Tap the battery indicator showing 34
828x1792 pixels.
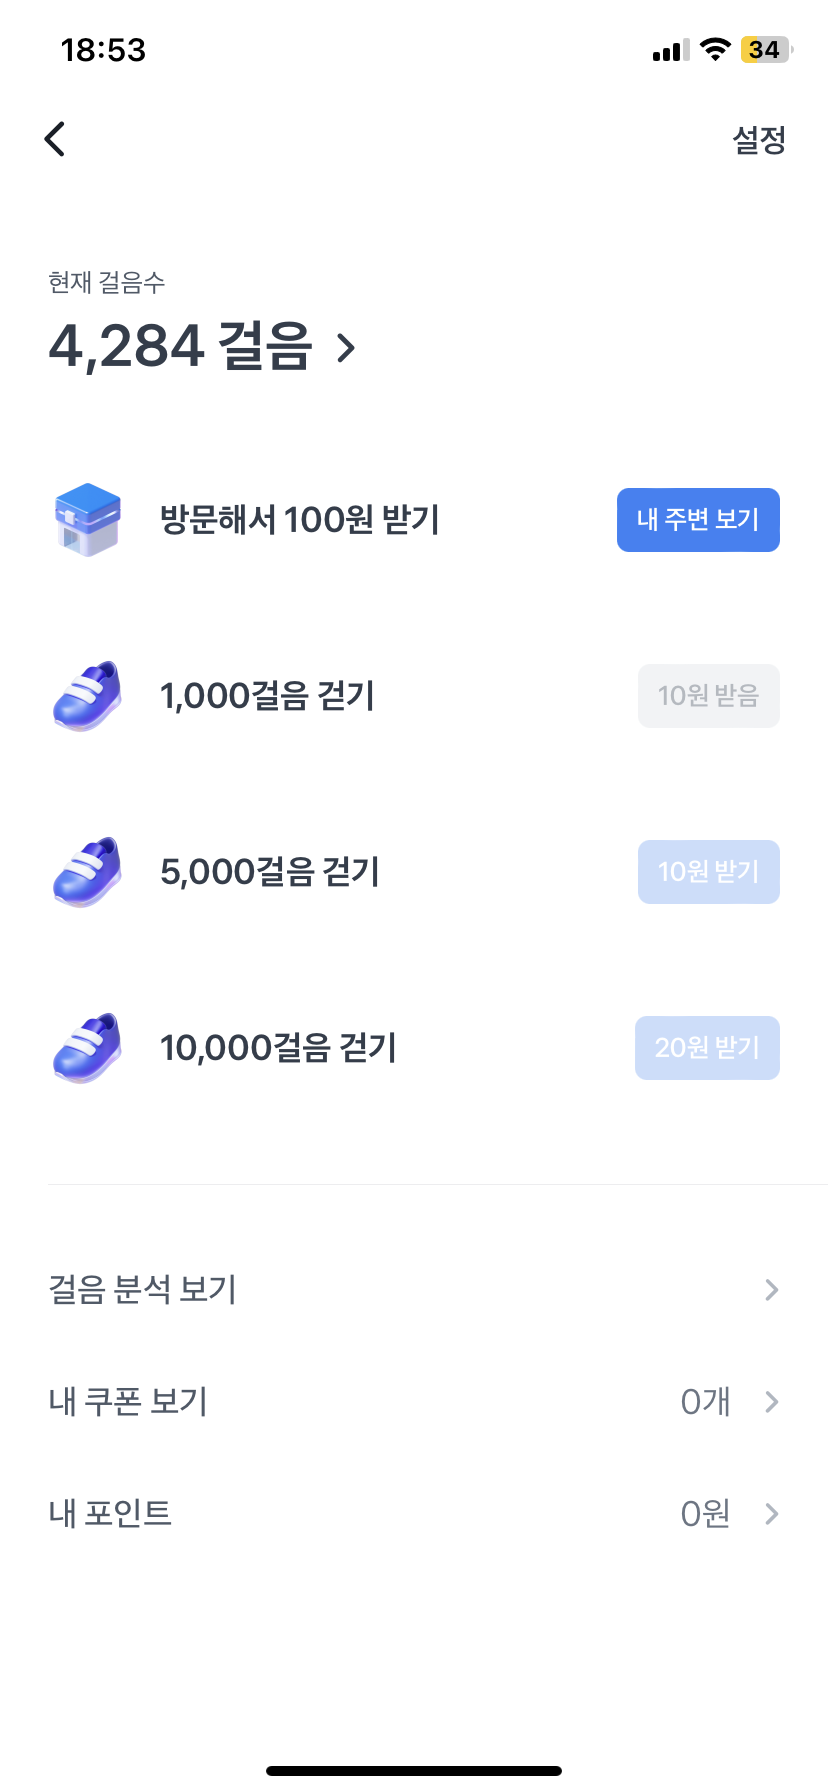tap(766, 49)
